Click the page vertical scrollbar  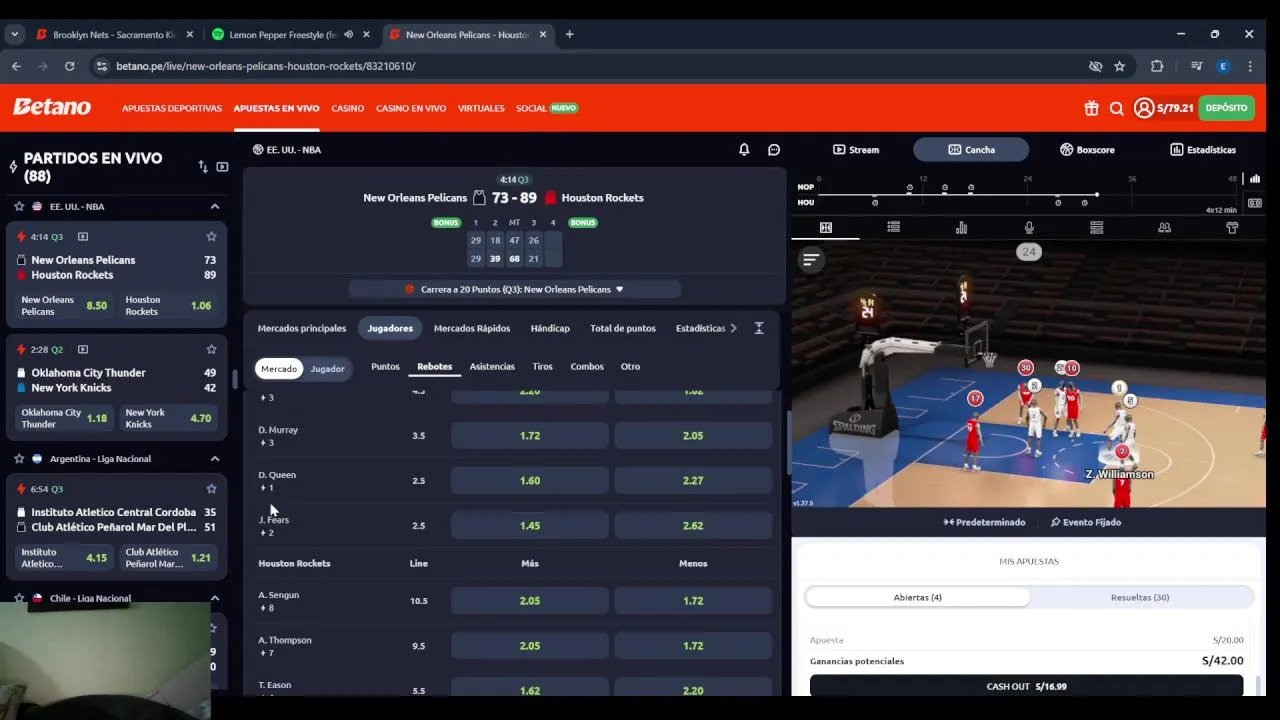pyautogui.click(x=789, y=445)
